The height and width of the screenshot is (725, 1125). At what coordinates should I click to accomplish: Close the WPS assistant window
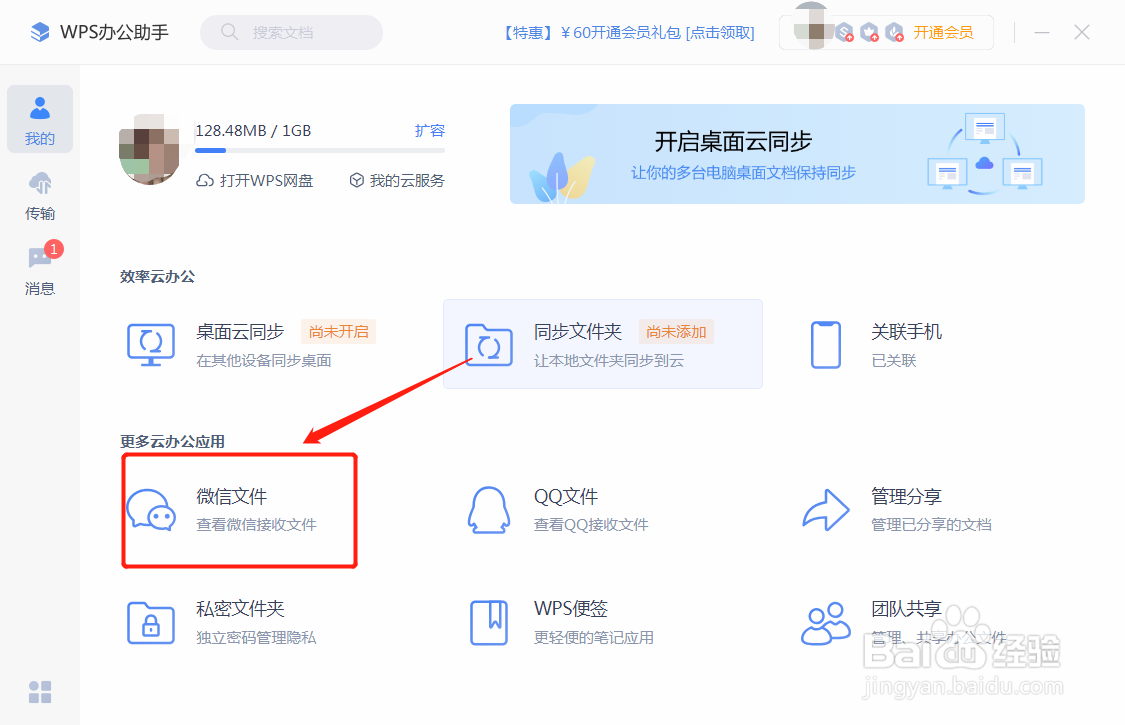point(1082,32)
